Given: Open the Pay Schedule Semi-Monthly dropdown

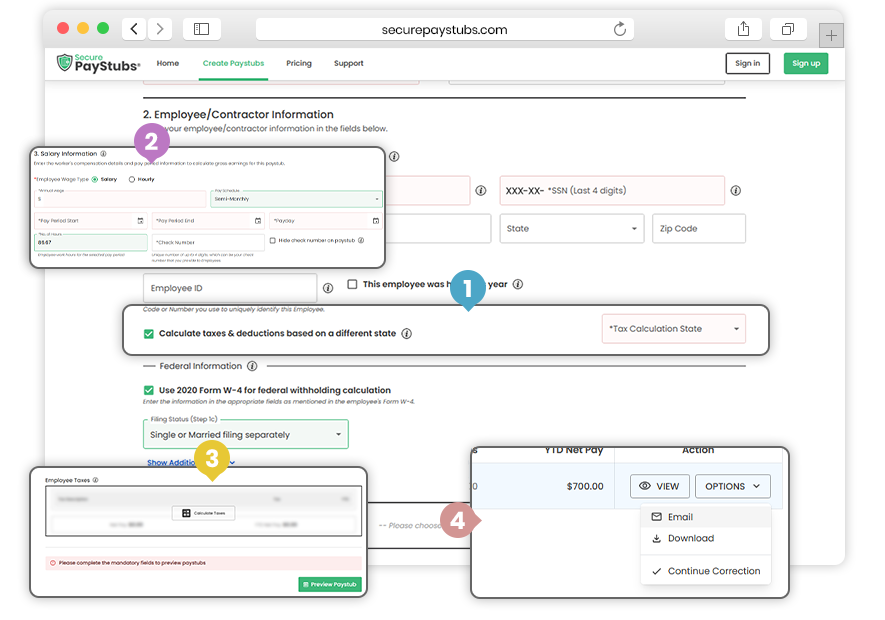Looking at the screenshot, I should (x=295, y=201).
